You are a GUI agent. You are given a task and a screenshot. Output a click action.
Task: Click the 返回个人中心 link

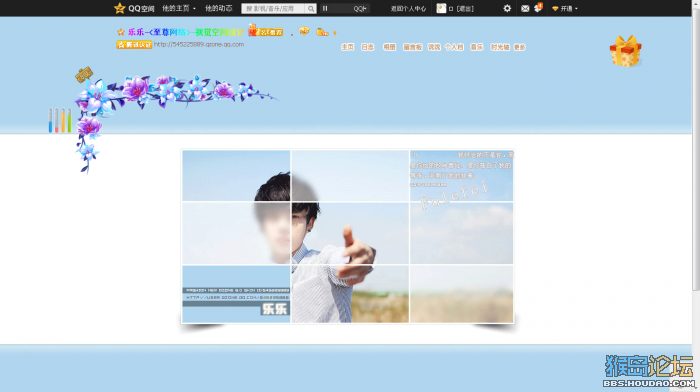point(408,8)
